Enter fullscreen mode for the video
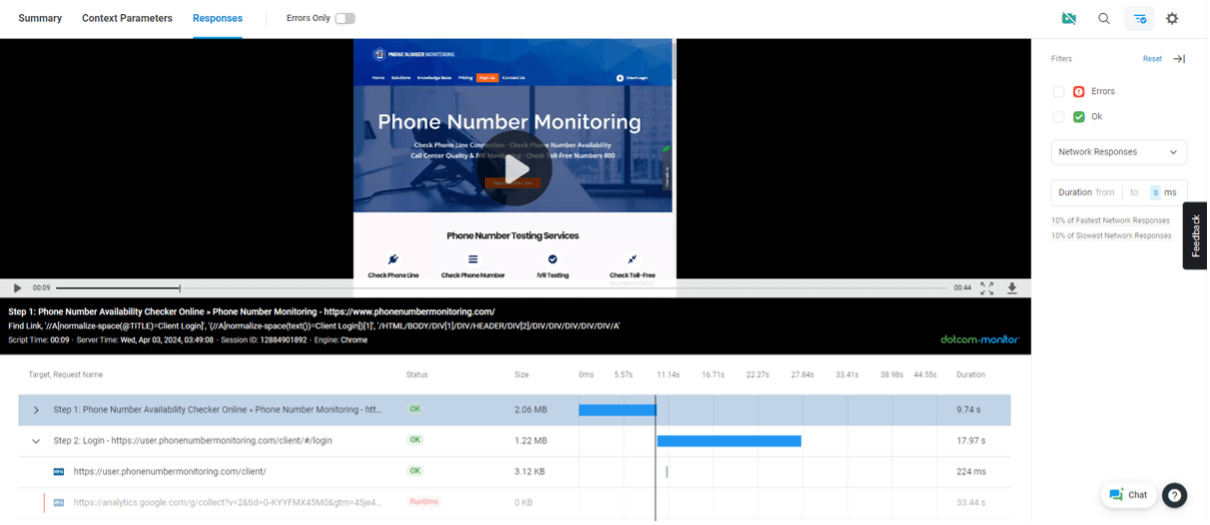 click(987, 288)
